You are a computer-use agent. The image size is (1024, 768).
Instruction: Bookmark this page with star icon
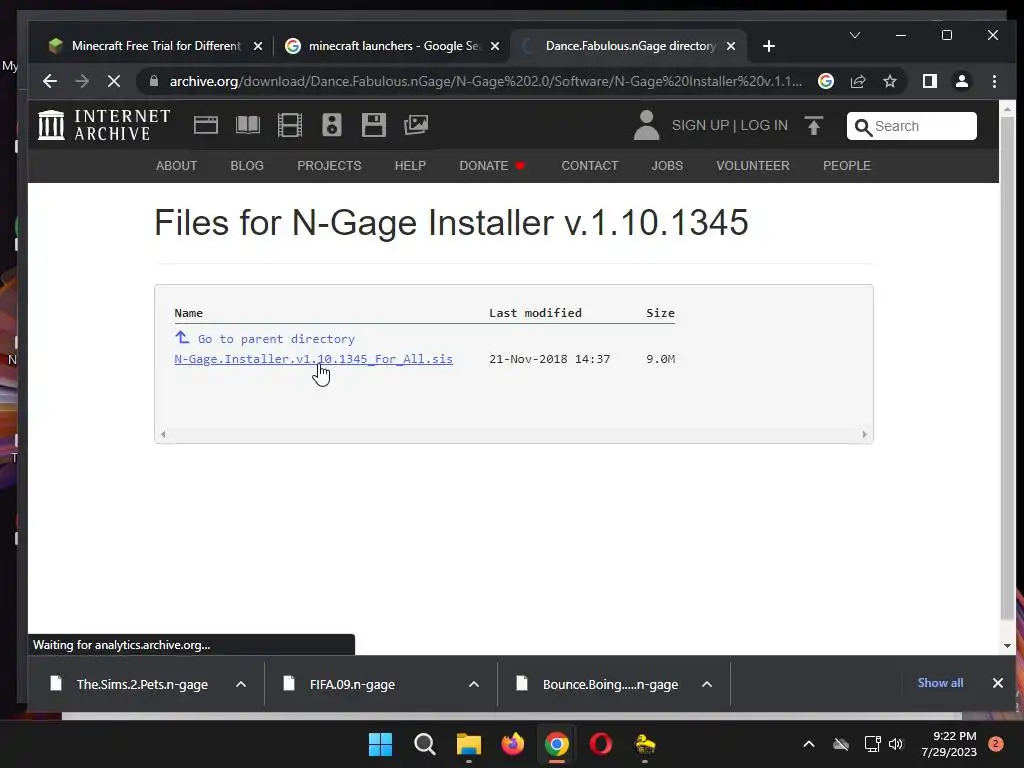tap(889, 81)
